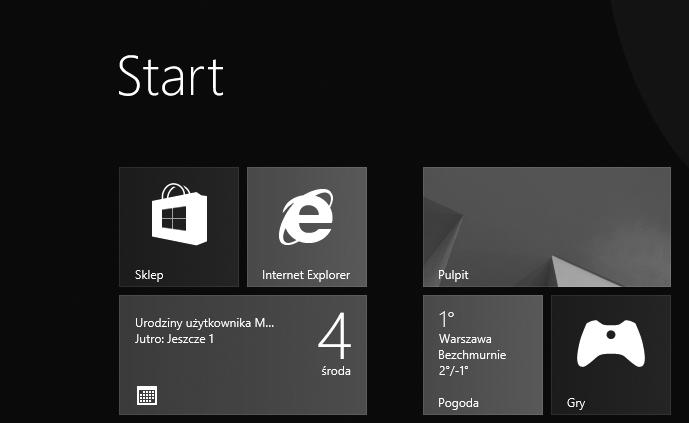The image size is (689, 423).
Task: Open the Pulpit desktop tile
Action: pos(547,227)
